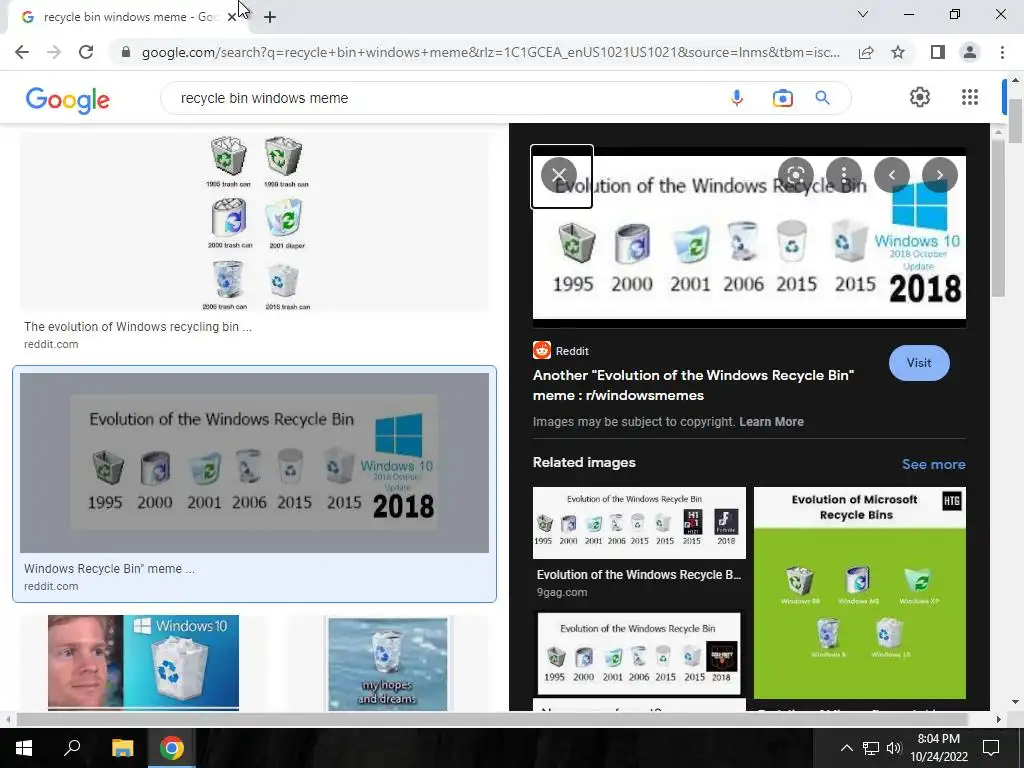The height and width of the screenshot is (768, 1024).
Task: Submit search with magnifier icon
Action: pyautogui.click(x=822, y=98)
